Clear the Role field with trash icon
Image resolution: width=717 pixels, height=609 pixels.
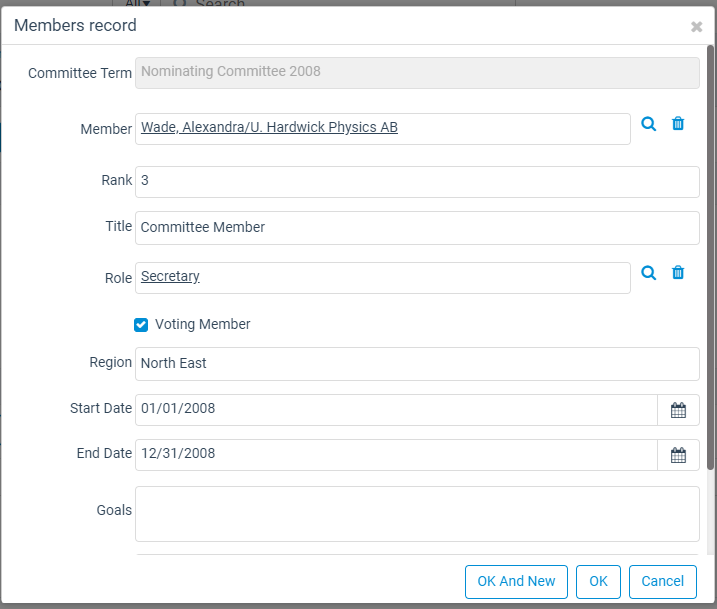pos(678,273)
